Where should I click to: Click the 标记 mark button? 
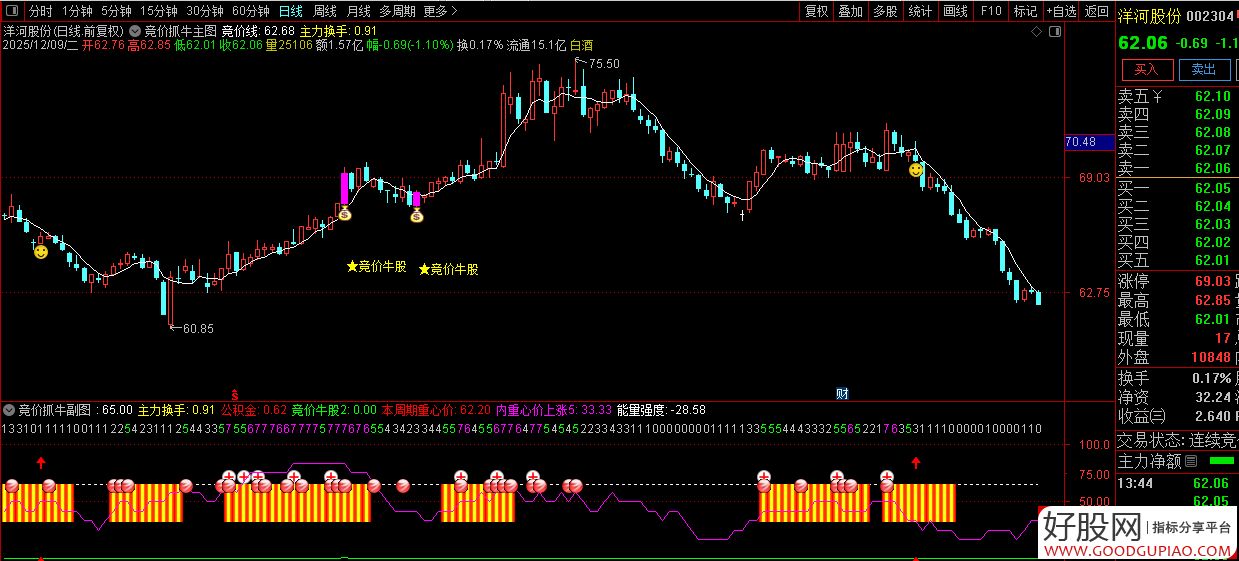(x=1025, y=12)
